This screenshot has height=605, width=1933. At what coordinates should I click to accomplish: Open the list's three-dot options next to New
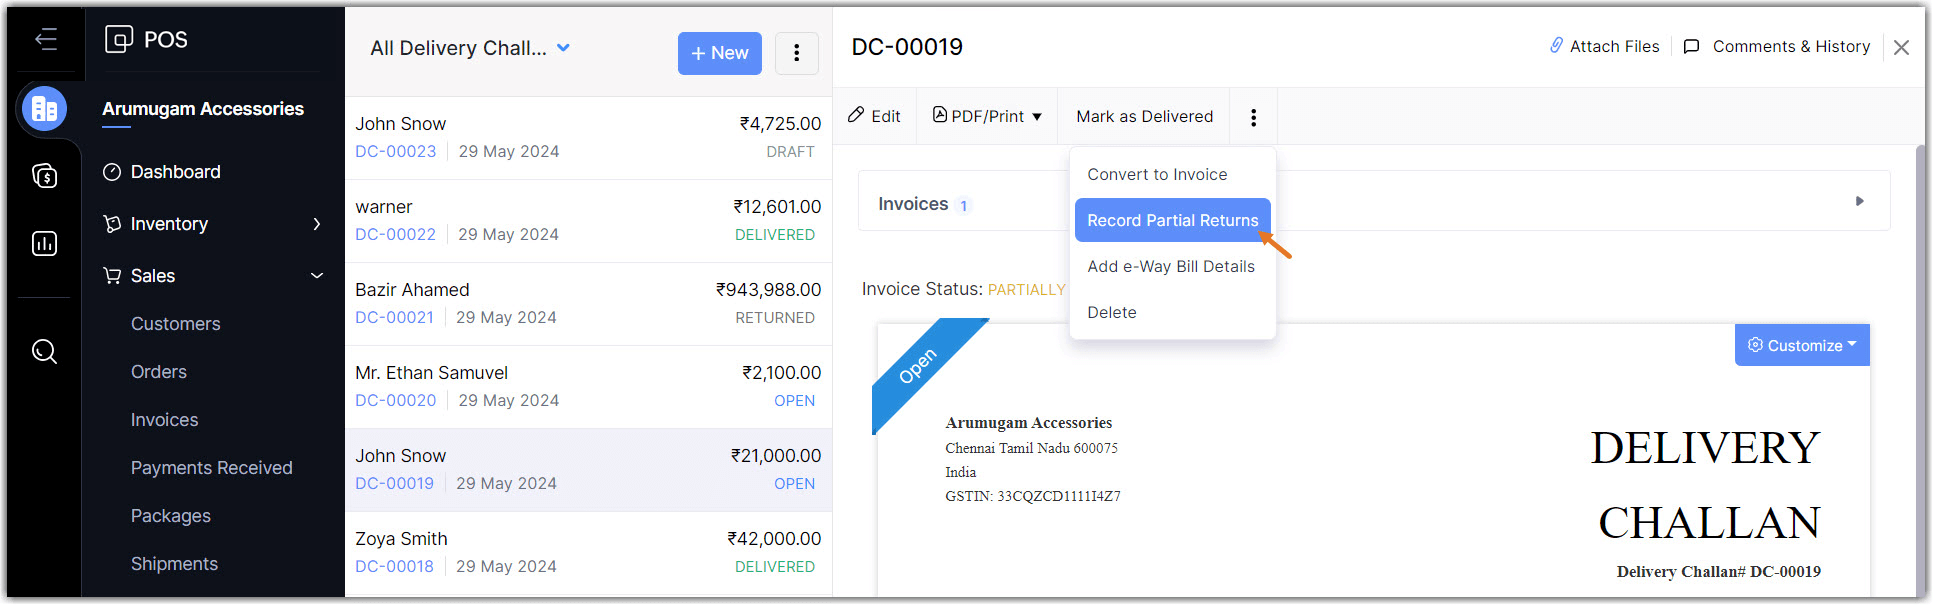pyautogui.click(x=796, y=53)
